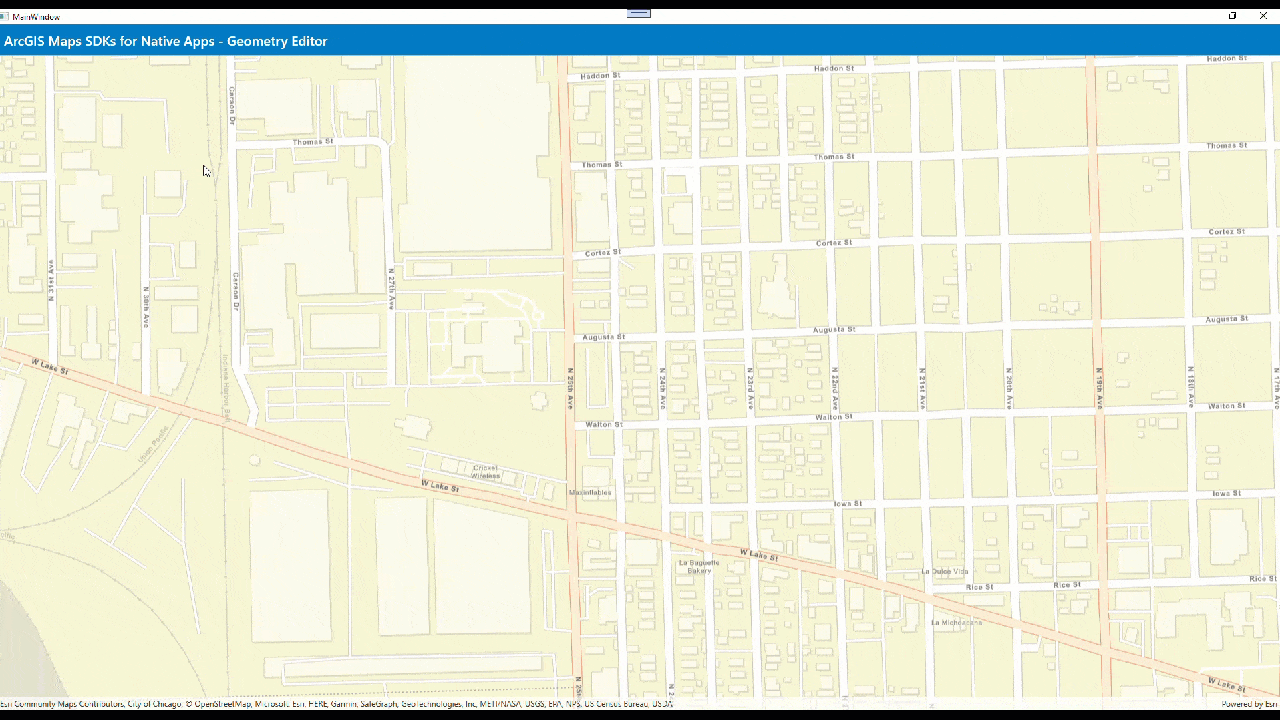This screenshot has width=1280, height=720.
Task: Close the MainWindow window
Action: (x=1263, y=16)
